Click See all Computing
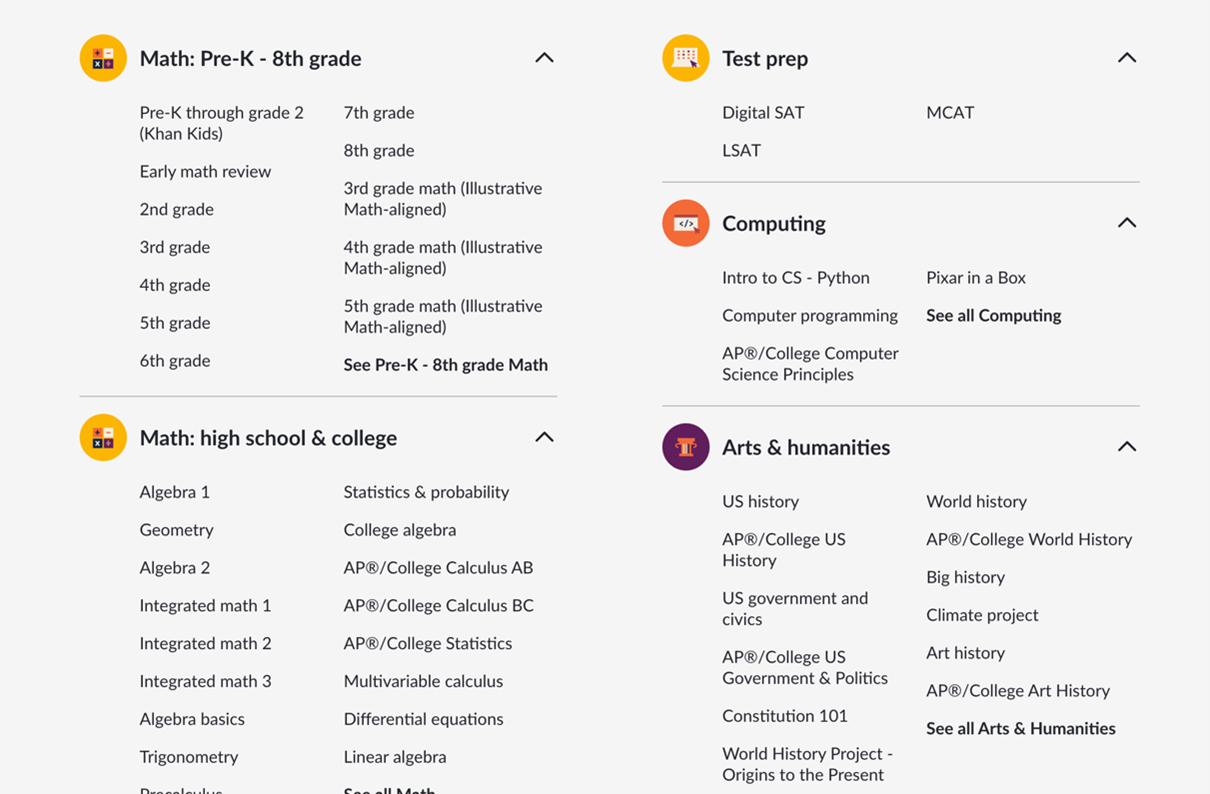This screenshot has height=794, width=1210. (993, 315)
